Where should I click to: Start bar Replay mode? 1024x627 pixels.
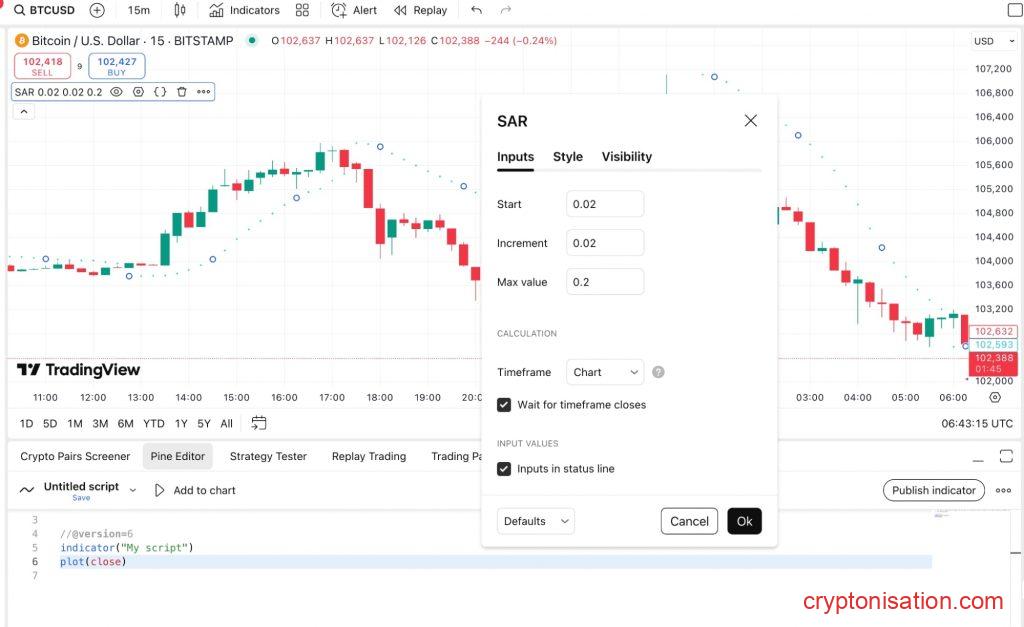pyautogui.click(x=421, y=10)
